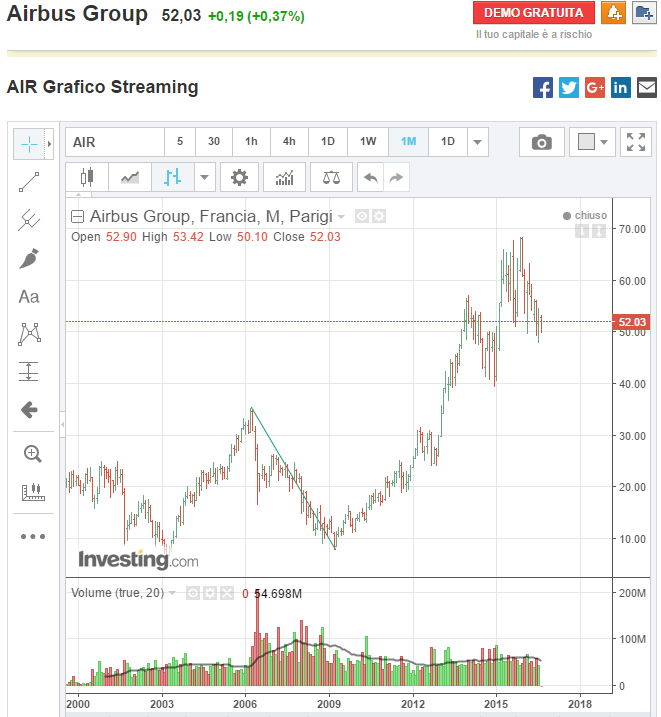
Task: Open compare symbols scale icon
Action: point(331,177)
